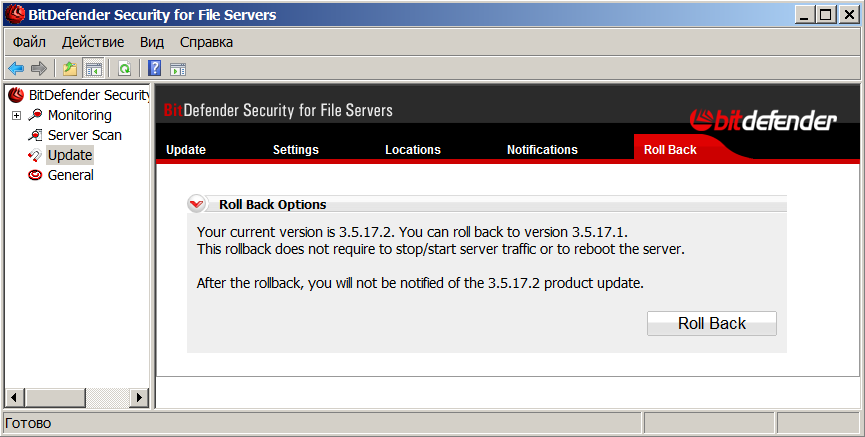Open the Server Scan tree item
The image size is (865, 437).
click(84, 135)
